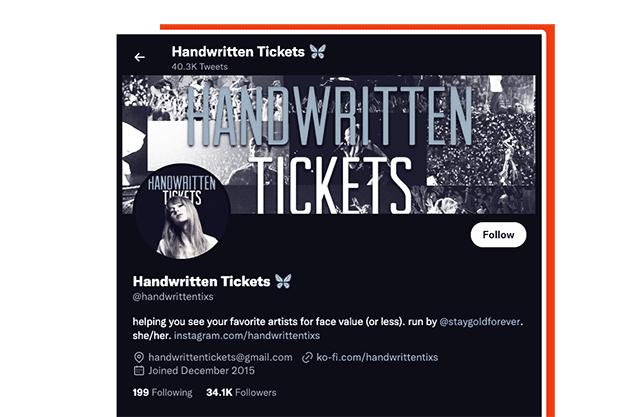Open the ko-fi.com/handwrittentixs link
The image size is (640, 417).
click(377, 357)
